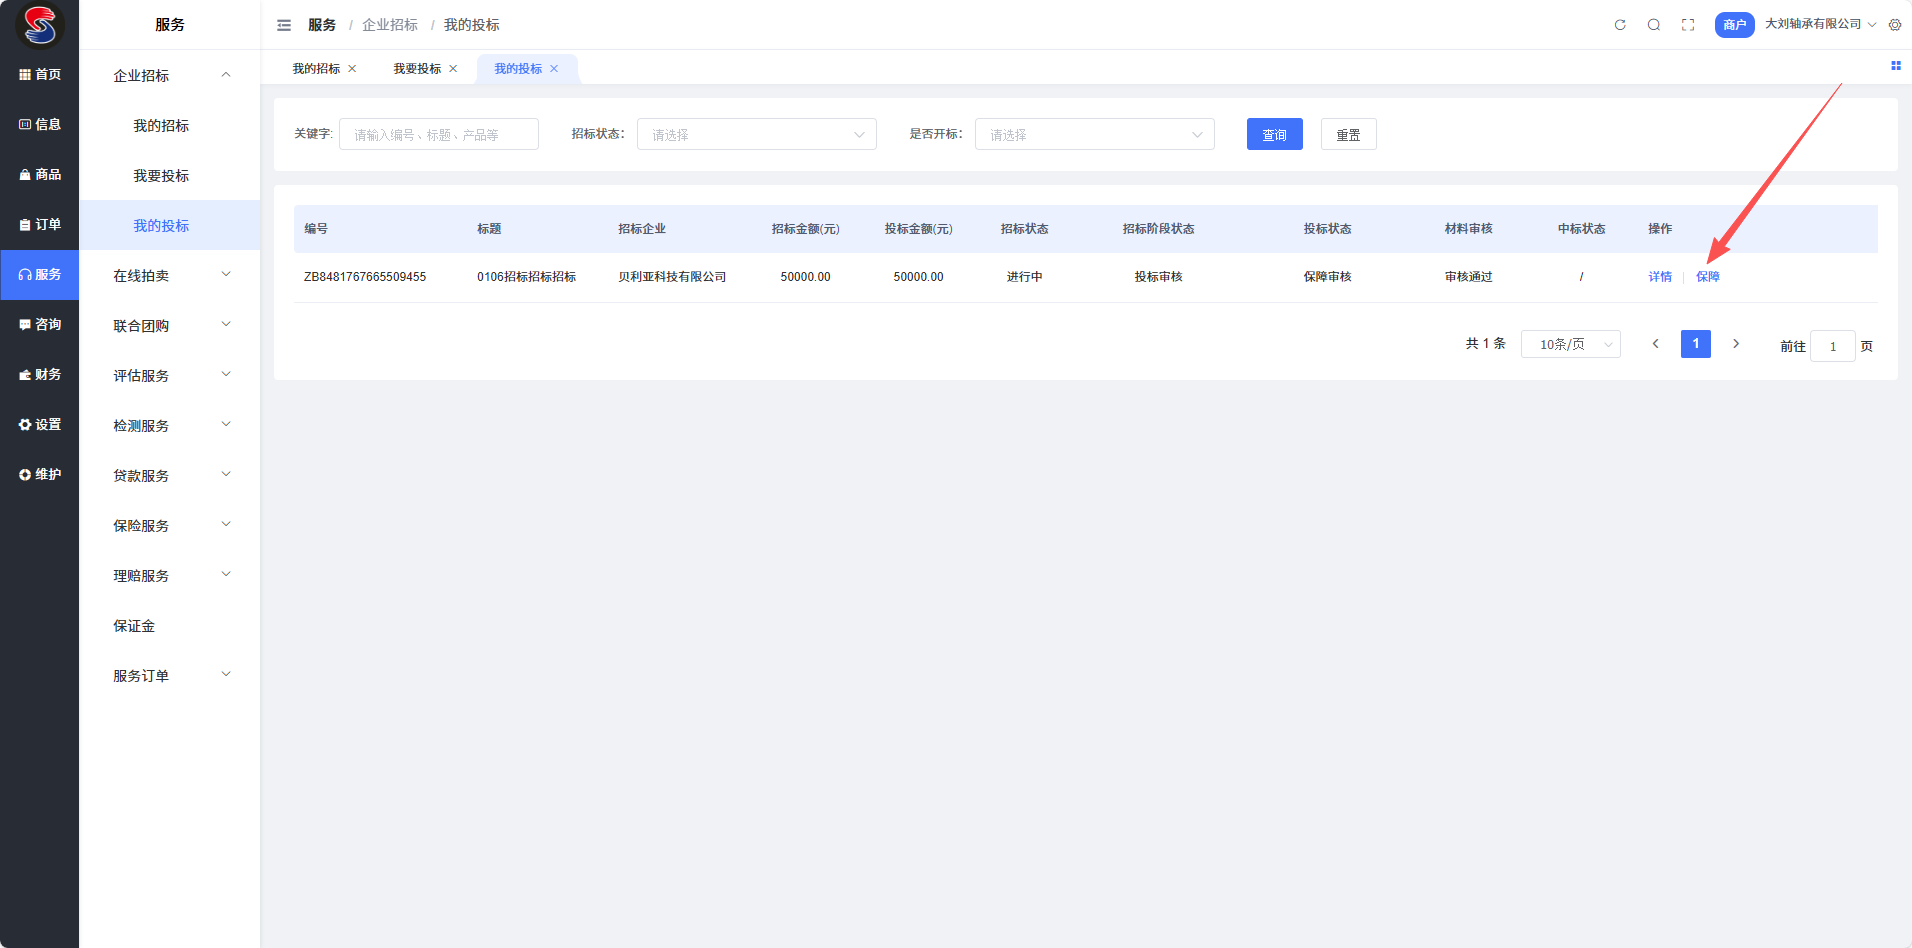
Task: Click the refresh icon in top bar
Action: click(x=1620, y=25)
